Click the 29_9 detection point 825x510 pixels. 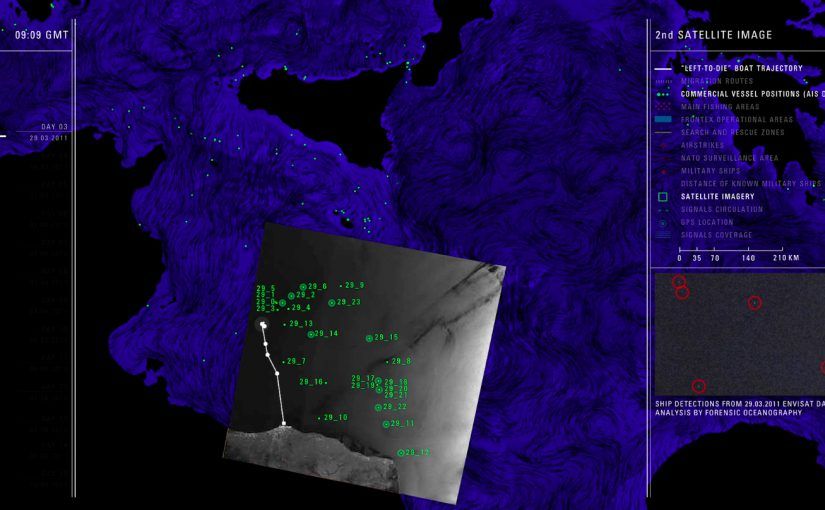[x=341, y=286]
